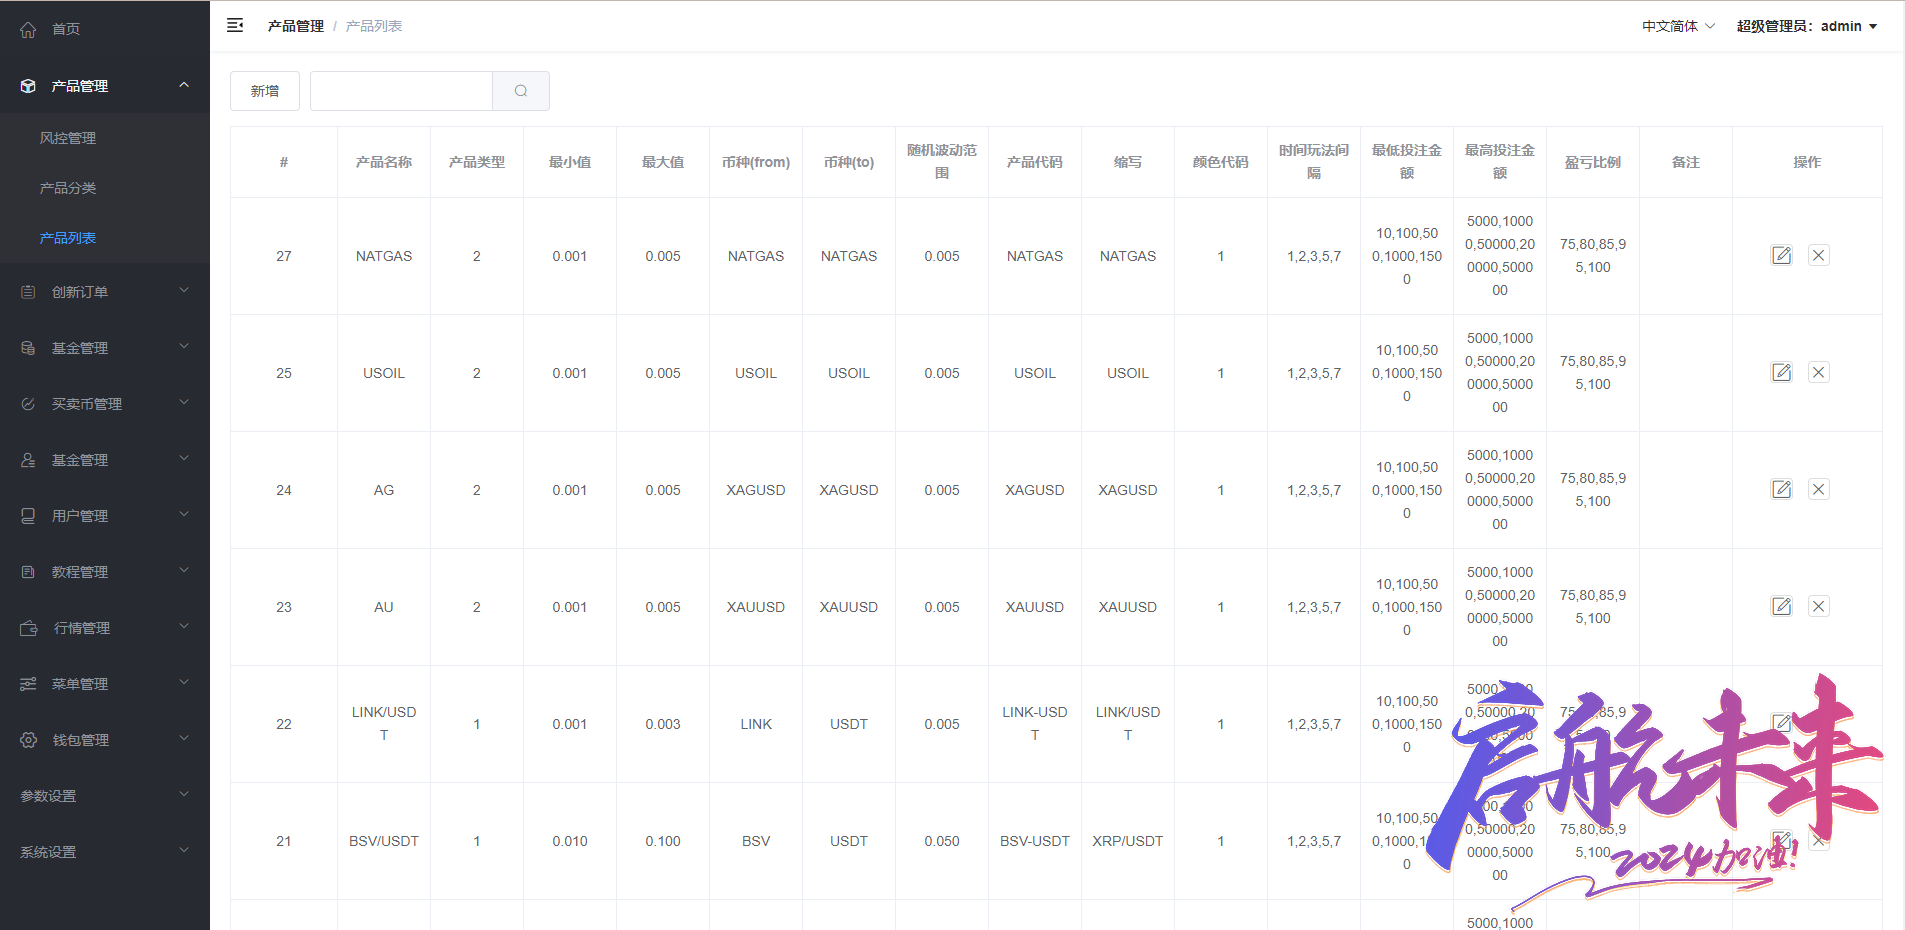Screen dimensions: 1905x930
Task: Click the 教程管理 sidebar icon
Action: click(x=28, y=572)
